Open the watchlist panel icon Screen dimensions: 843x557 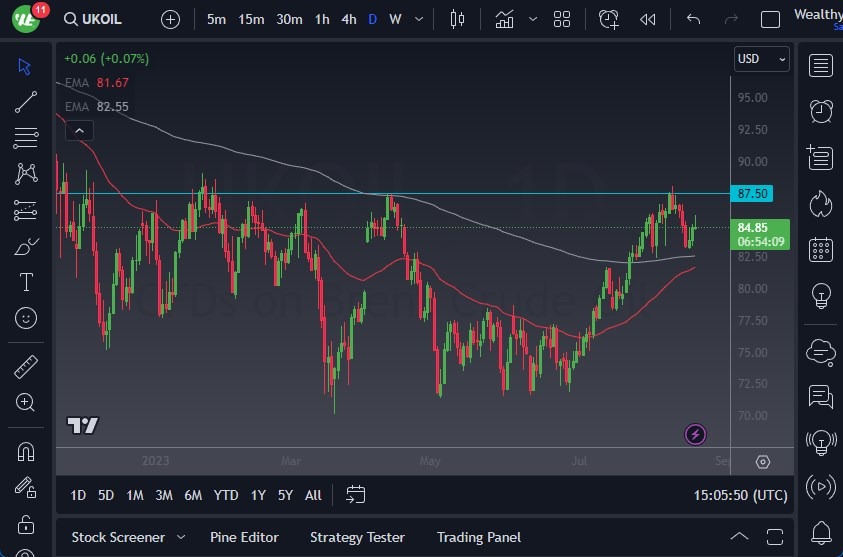pyautogui.click(x=821, y=66)
